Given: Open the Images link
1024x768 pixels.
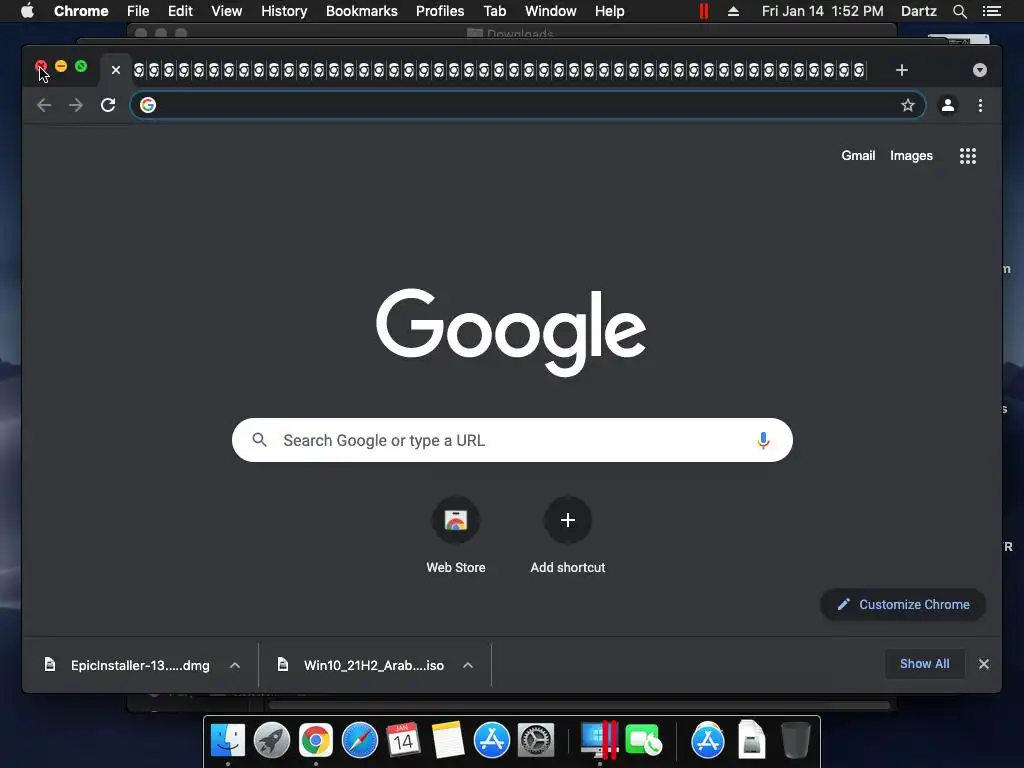Looking at the screenshot, I should coord(911,155).
